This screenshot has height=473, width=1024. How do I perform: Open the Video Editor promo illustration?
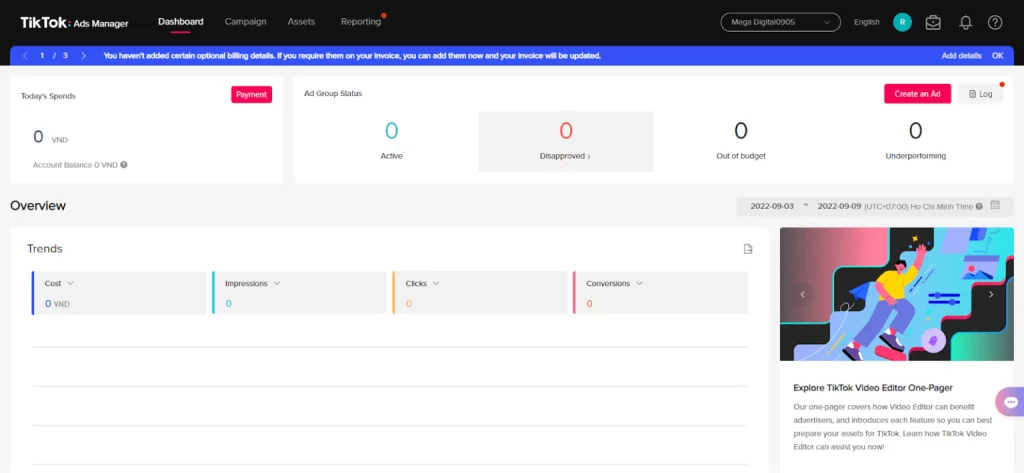tap(897, 294)
